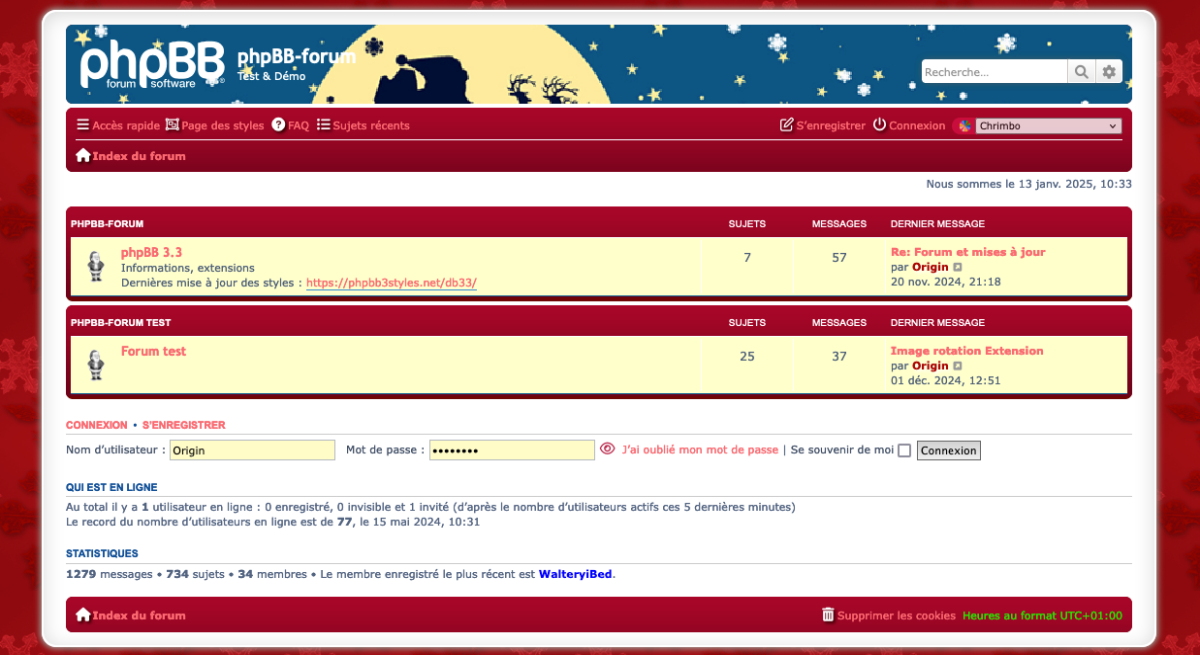Click Supprimer les cookies
1200x655 pixels.
coord(888,615)
